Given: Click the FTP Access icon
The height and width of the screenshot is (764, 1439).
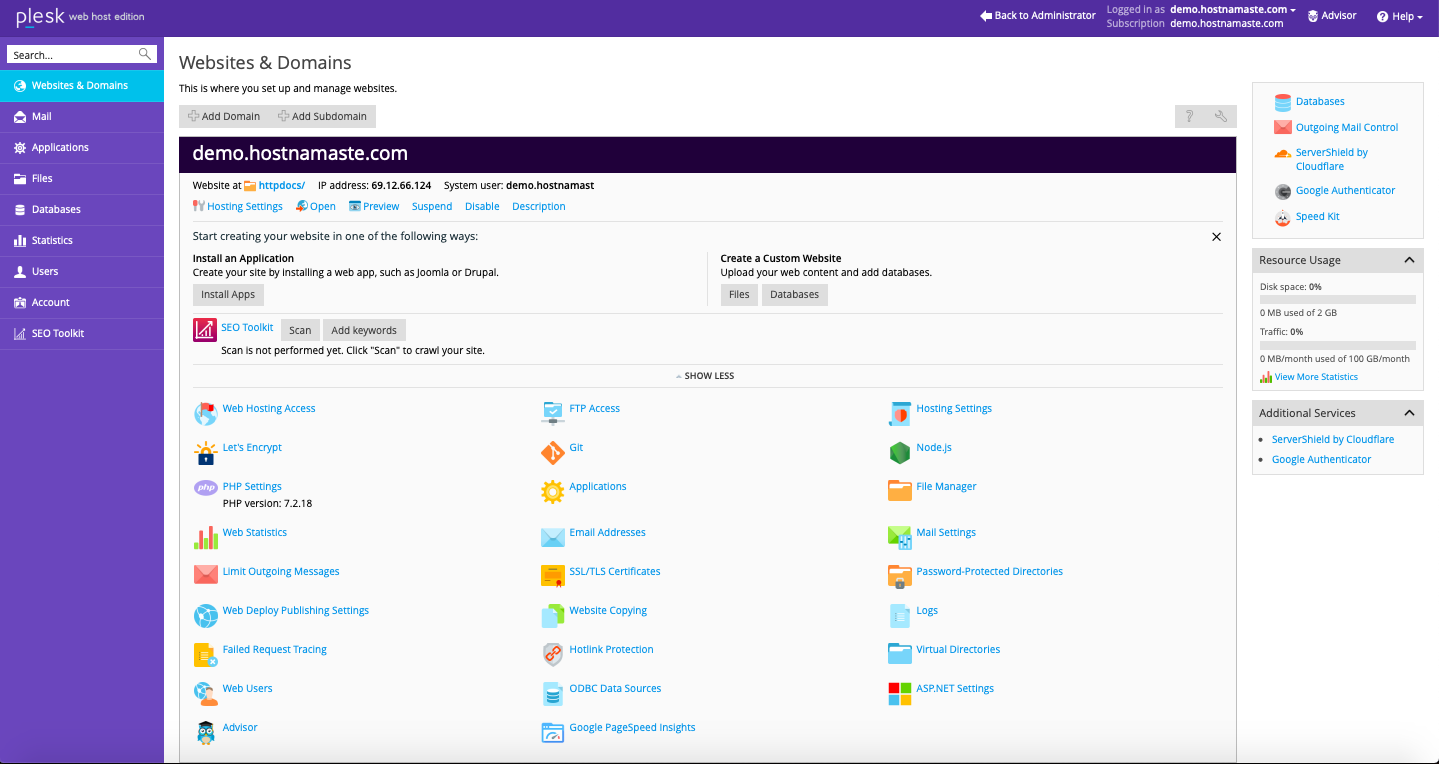Looking at the screenshot, I should (x=553, y=413).
